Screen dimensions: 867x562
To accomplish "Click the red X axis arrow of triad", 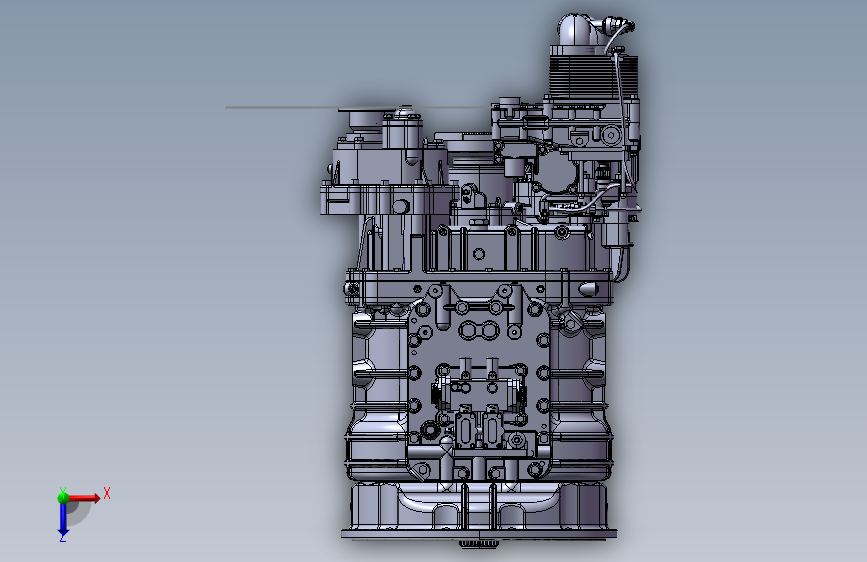I will [x=84, y=498].
